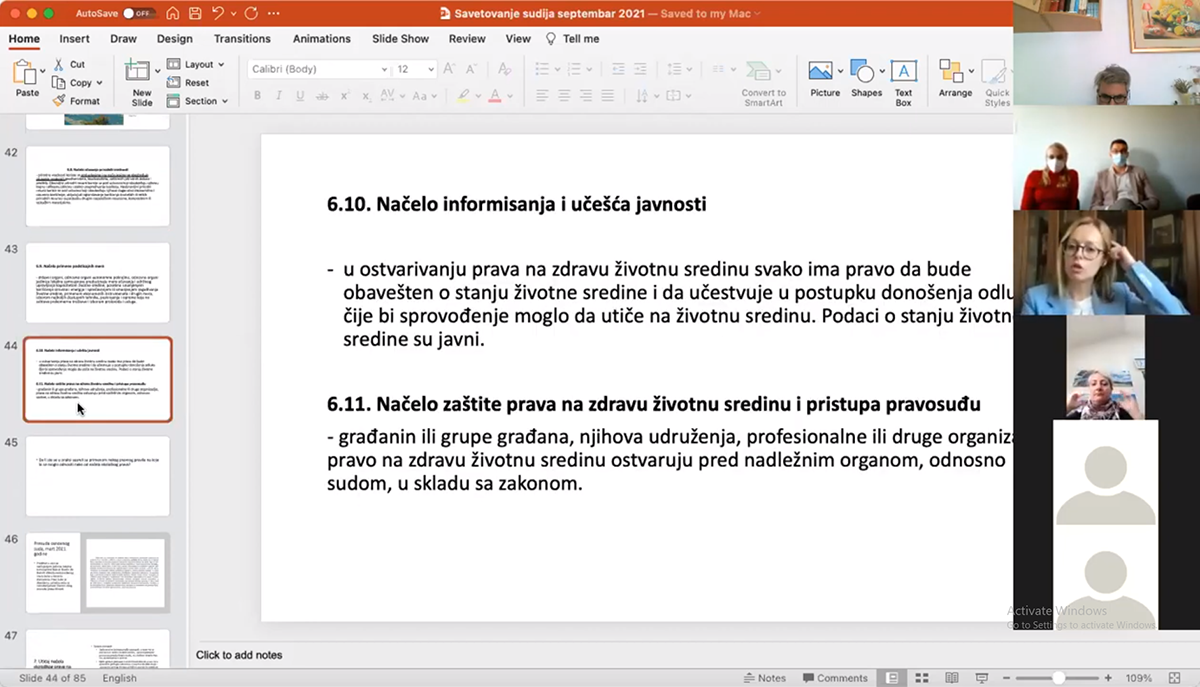Switch to Reading view icon
This screenshot has height=687, width=1200.
pos(952,678)
